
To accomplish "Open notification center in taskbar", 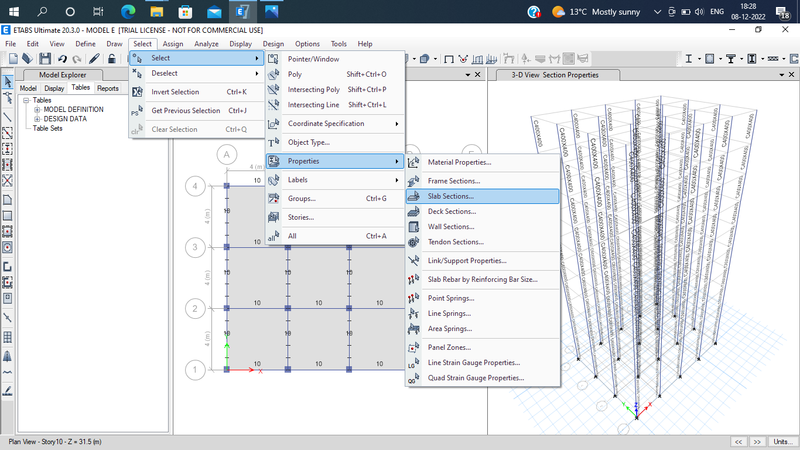I will pos(783,12).
